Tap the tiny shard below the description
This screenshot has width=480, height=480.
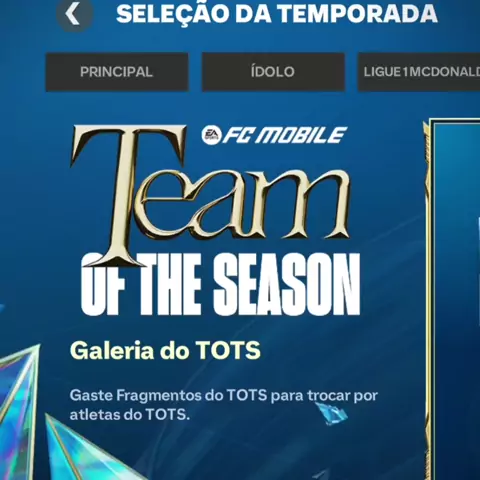[x=321, y=474]
